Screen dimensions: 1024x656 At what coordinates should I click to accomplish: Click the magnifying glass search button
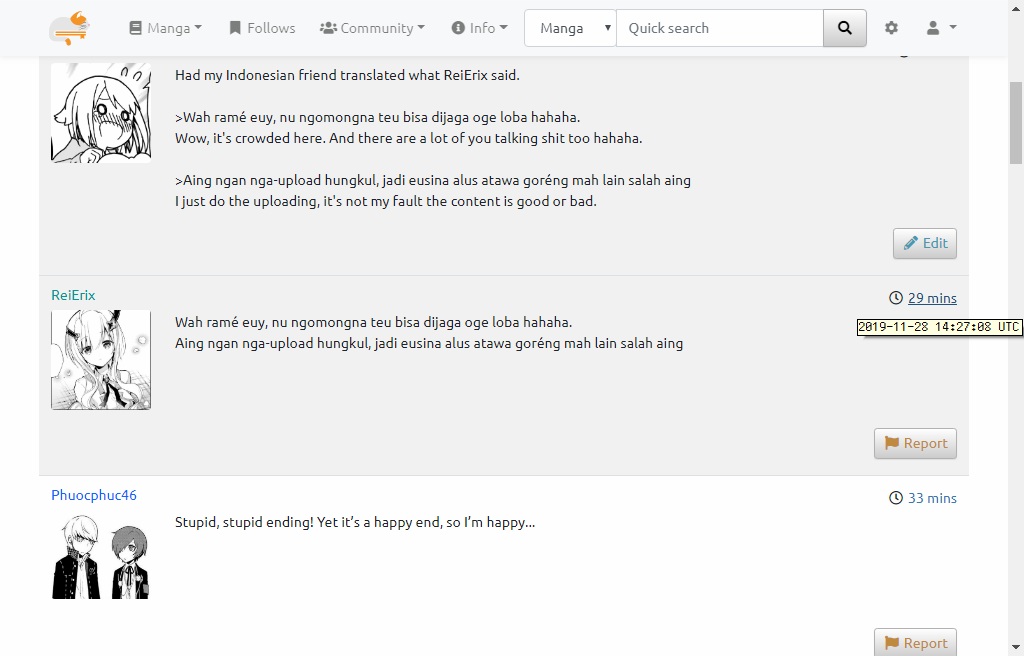pyautogui.click(x=845, y=28)
